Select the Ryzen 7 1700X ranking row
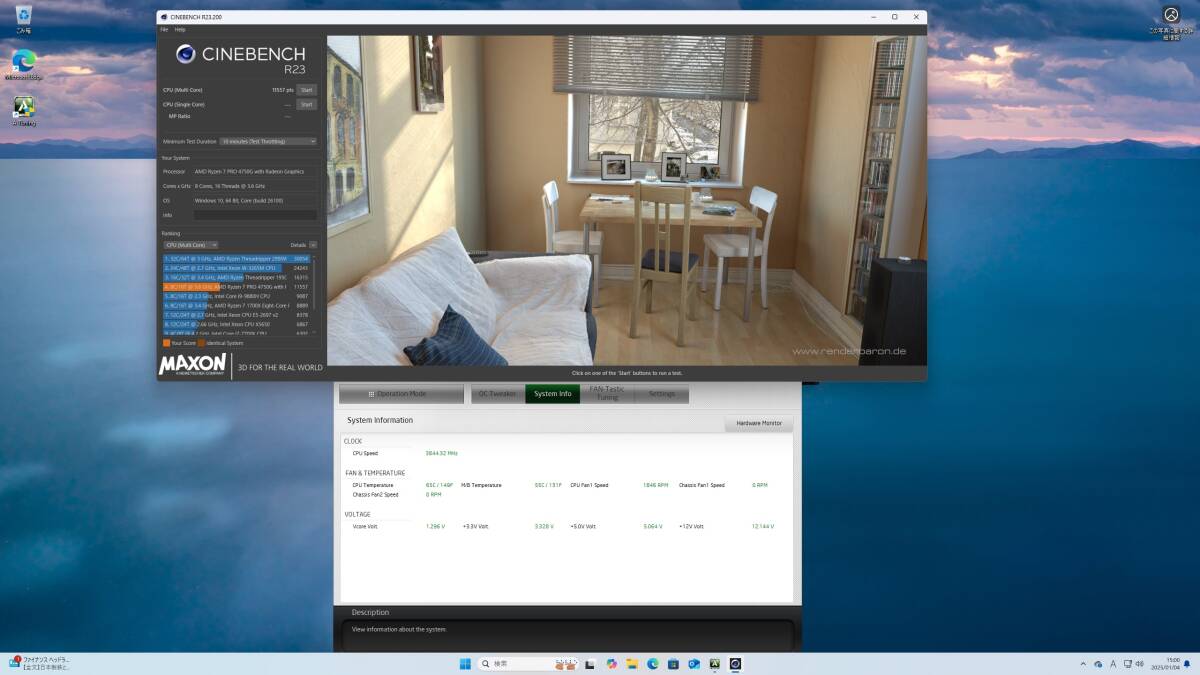The height and width of the screenshot is (675, 1200). [236, 305]
